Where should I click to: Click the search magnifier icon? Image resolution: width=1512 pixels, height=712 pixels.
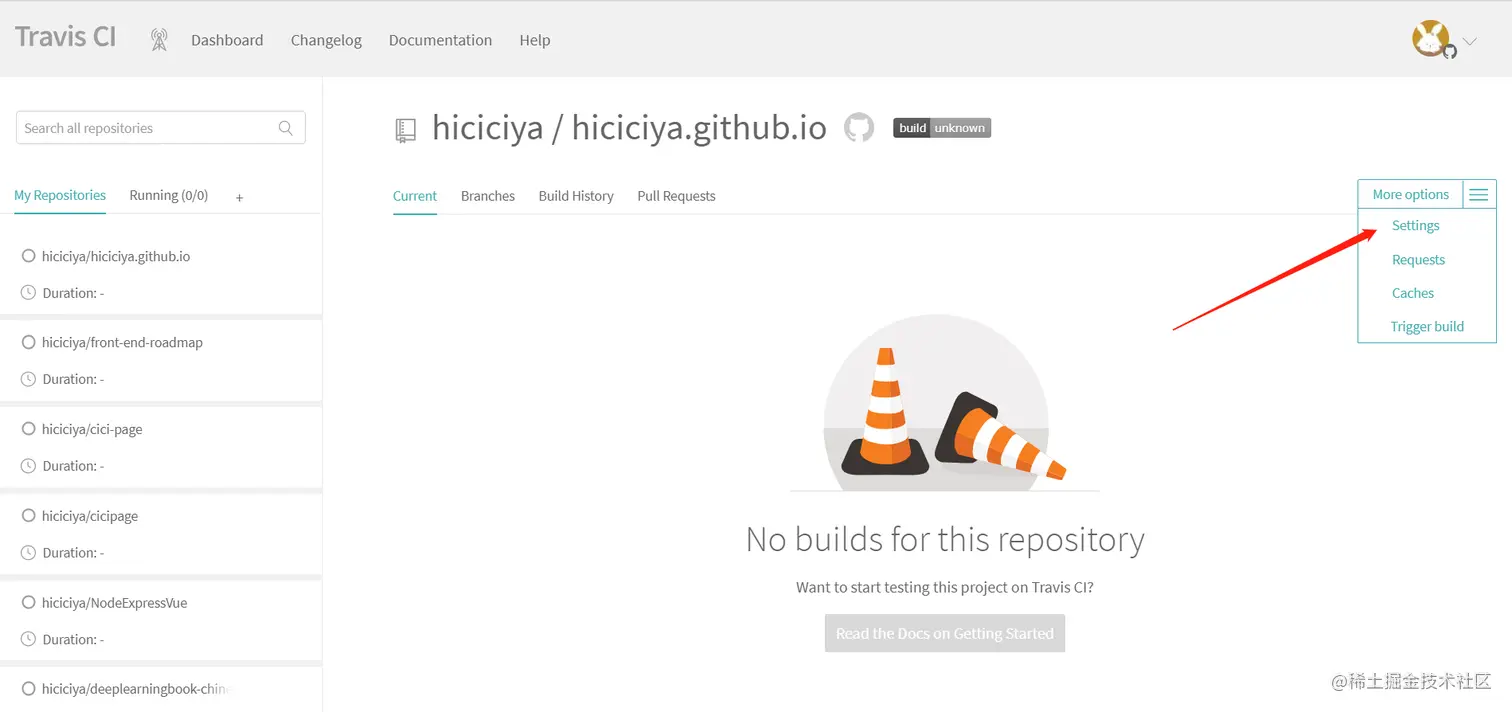(x=286, y=128)
